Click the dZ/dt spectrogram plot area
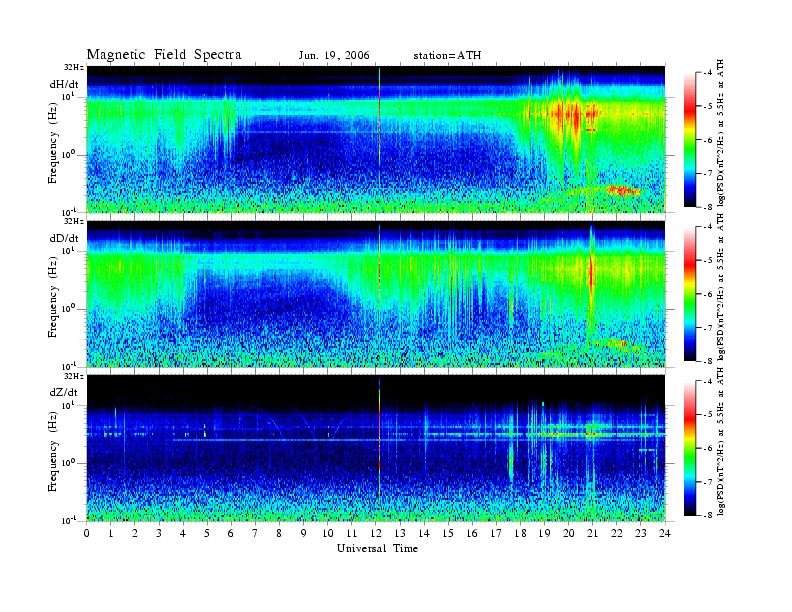Screen dimensions: 792x612 376,448
